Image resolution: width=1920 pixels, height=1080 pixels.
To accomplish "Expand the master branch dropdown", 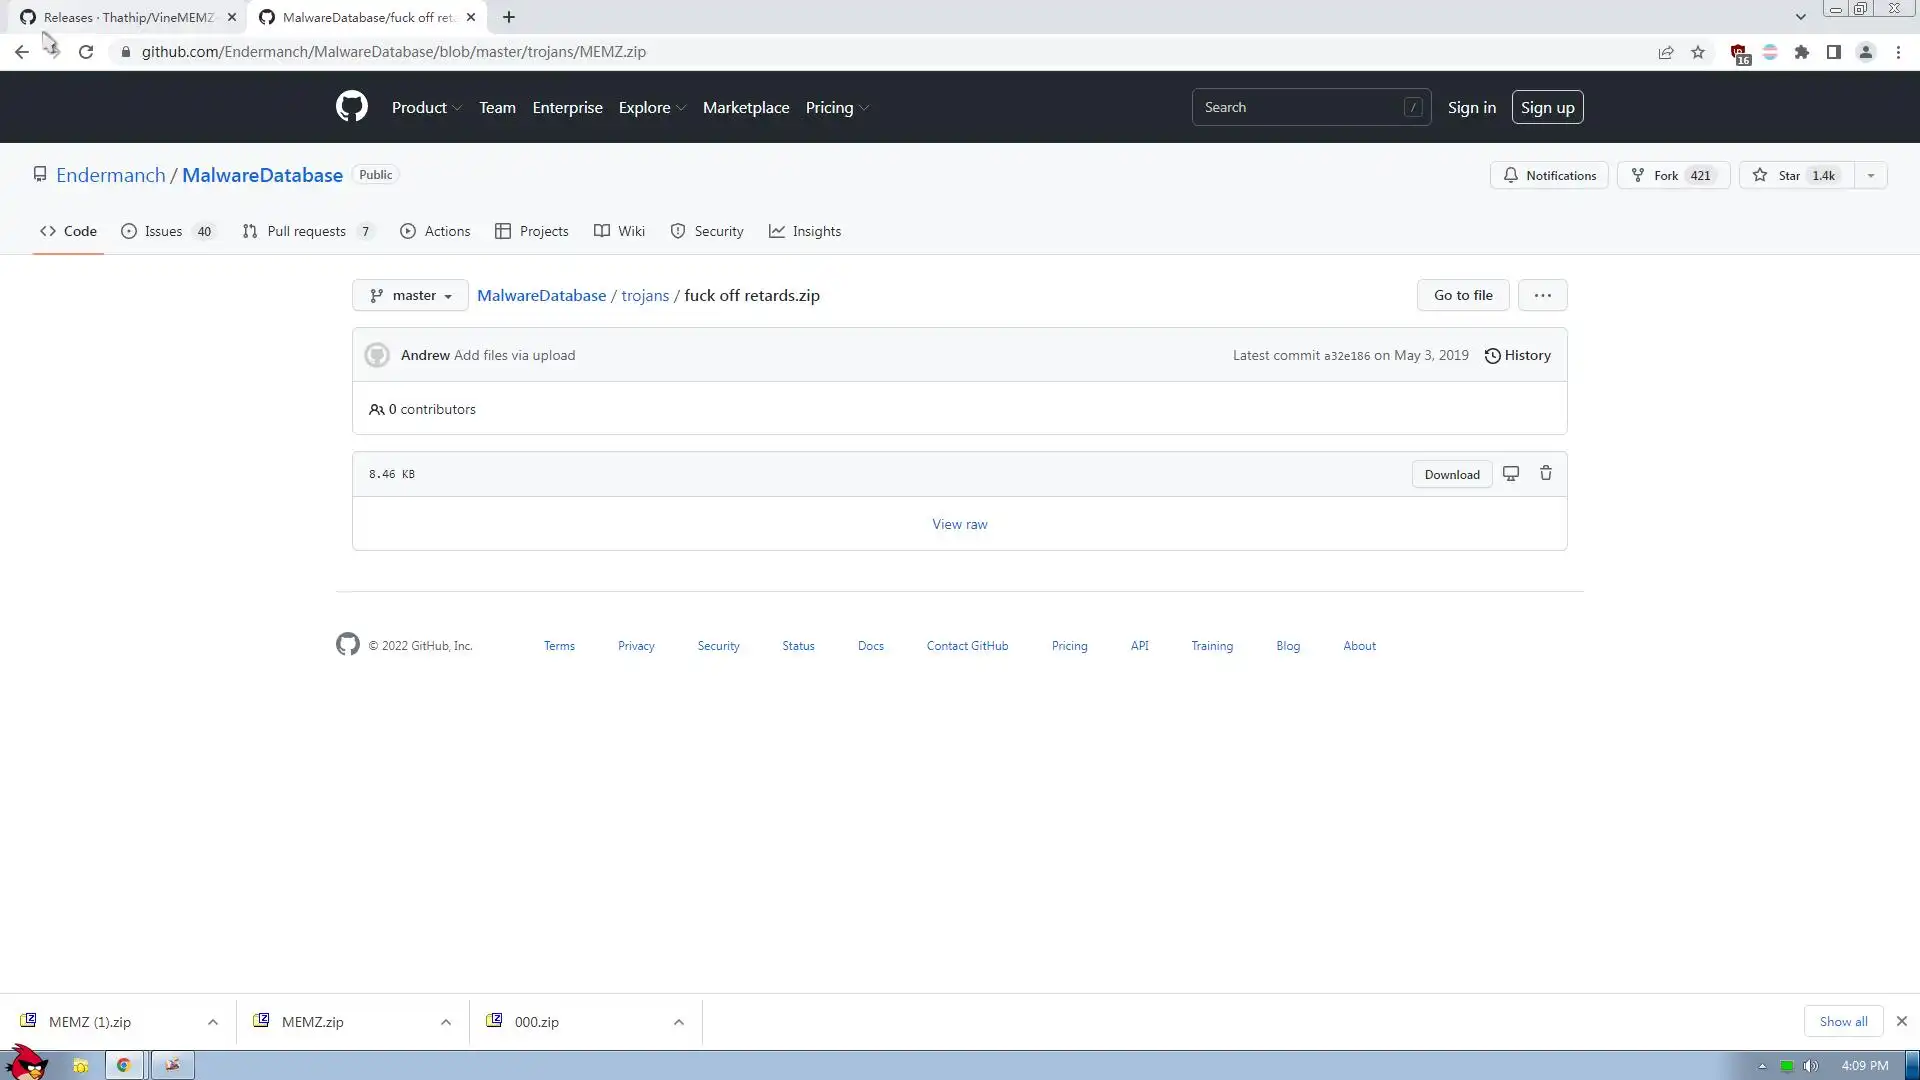I will 410,295.
